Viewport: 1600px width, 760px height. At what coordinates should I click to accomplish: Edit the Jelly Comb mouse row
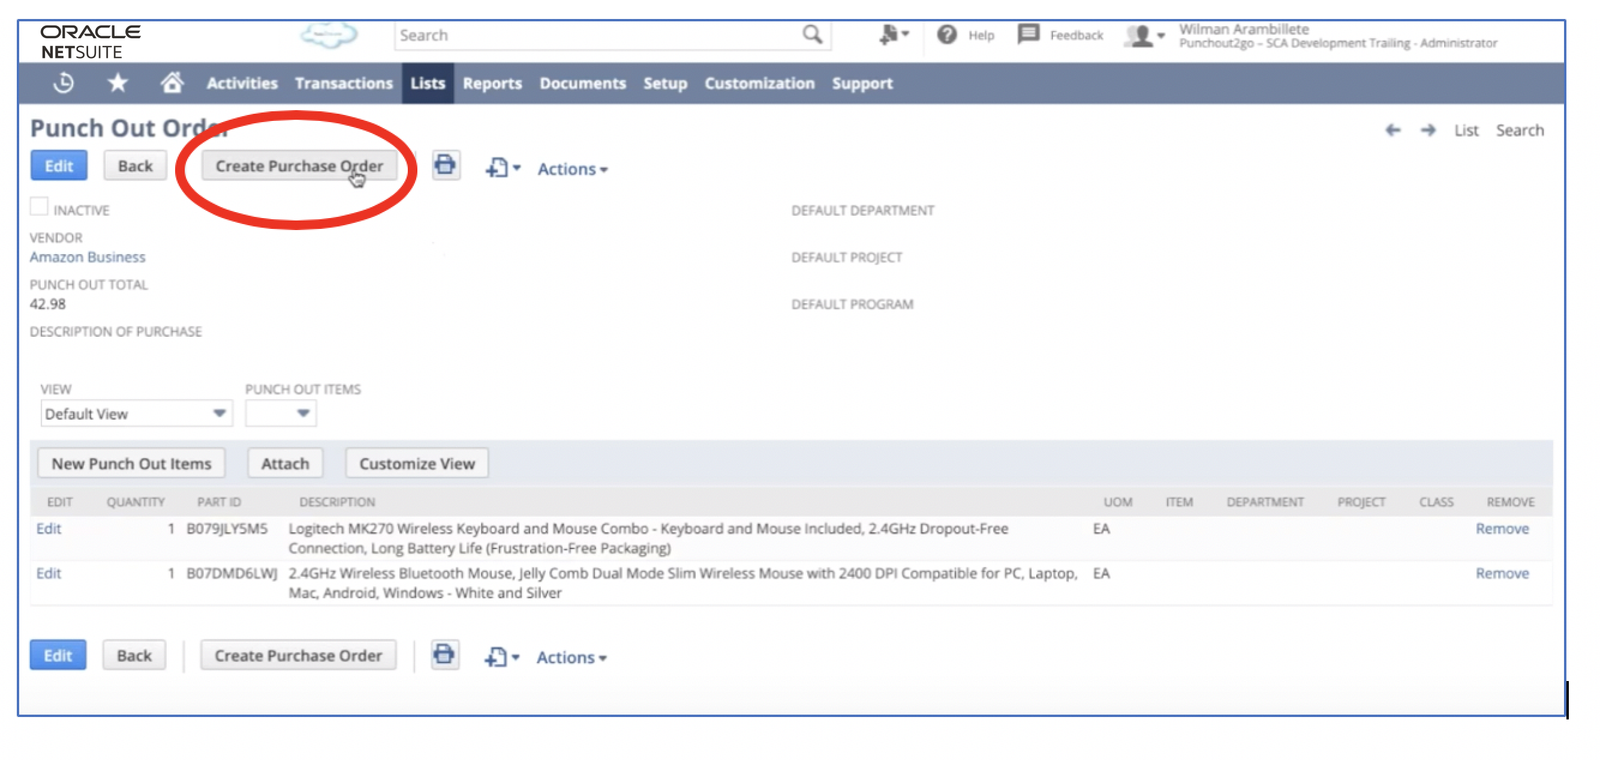tap(49, 573)
